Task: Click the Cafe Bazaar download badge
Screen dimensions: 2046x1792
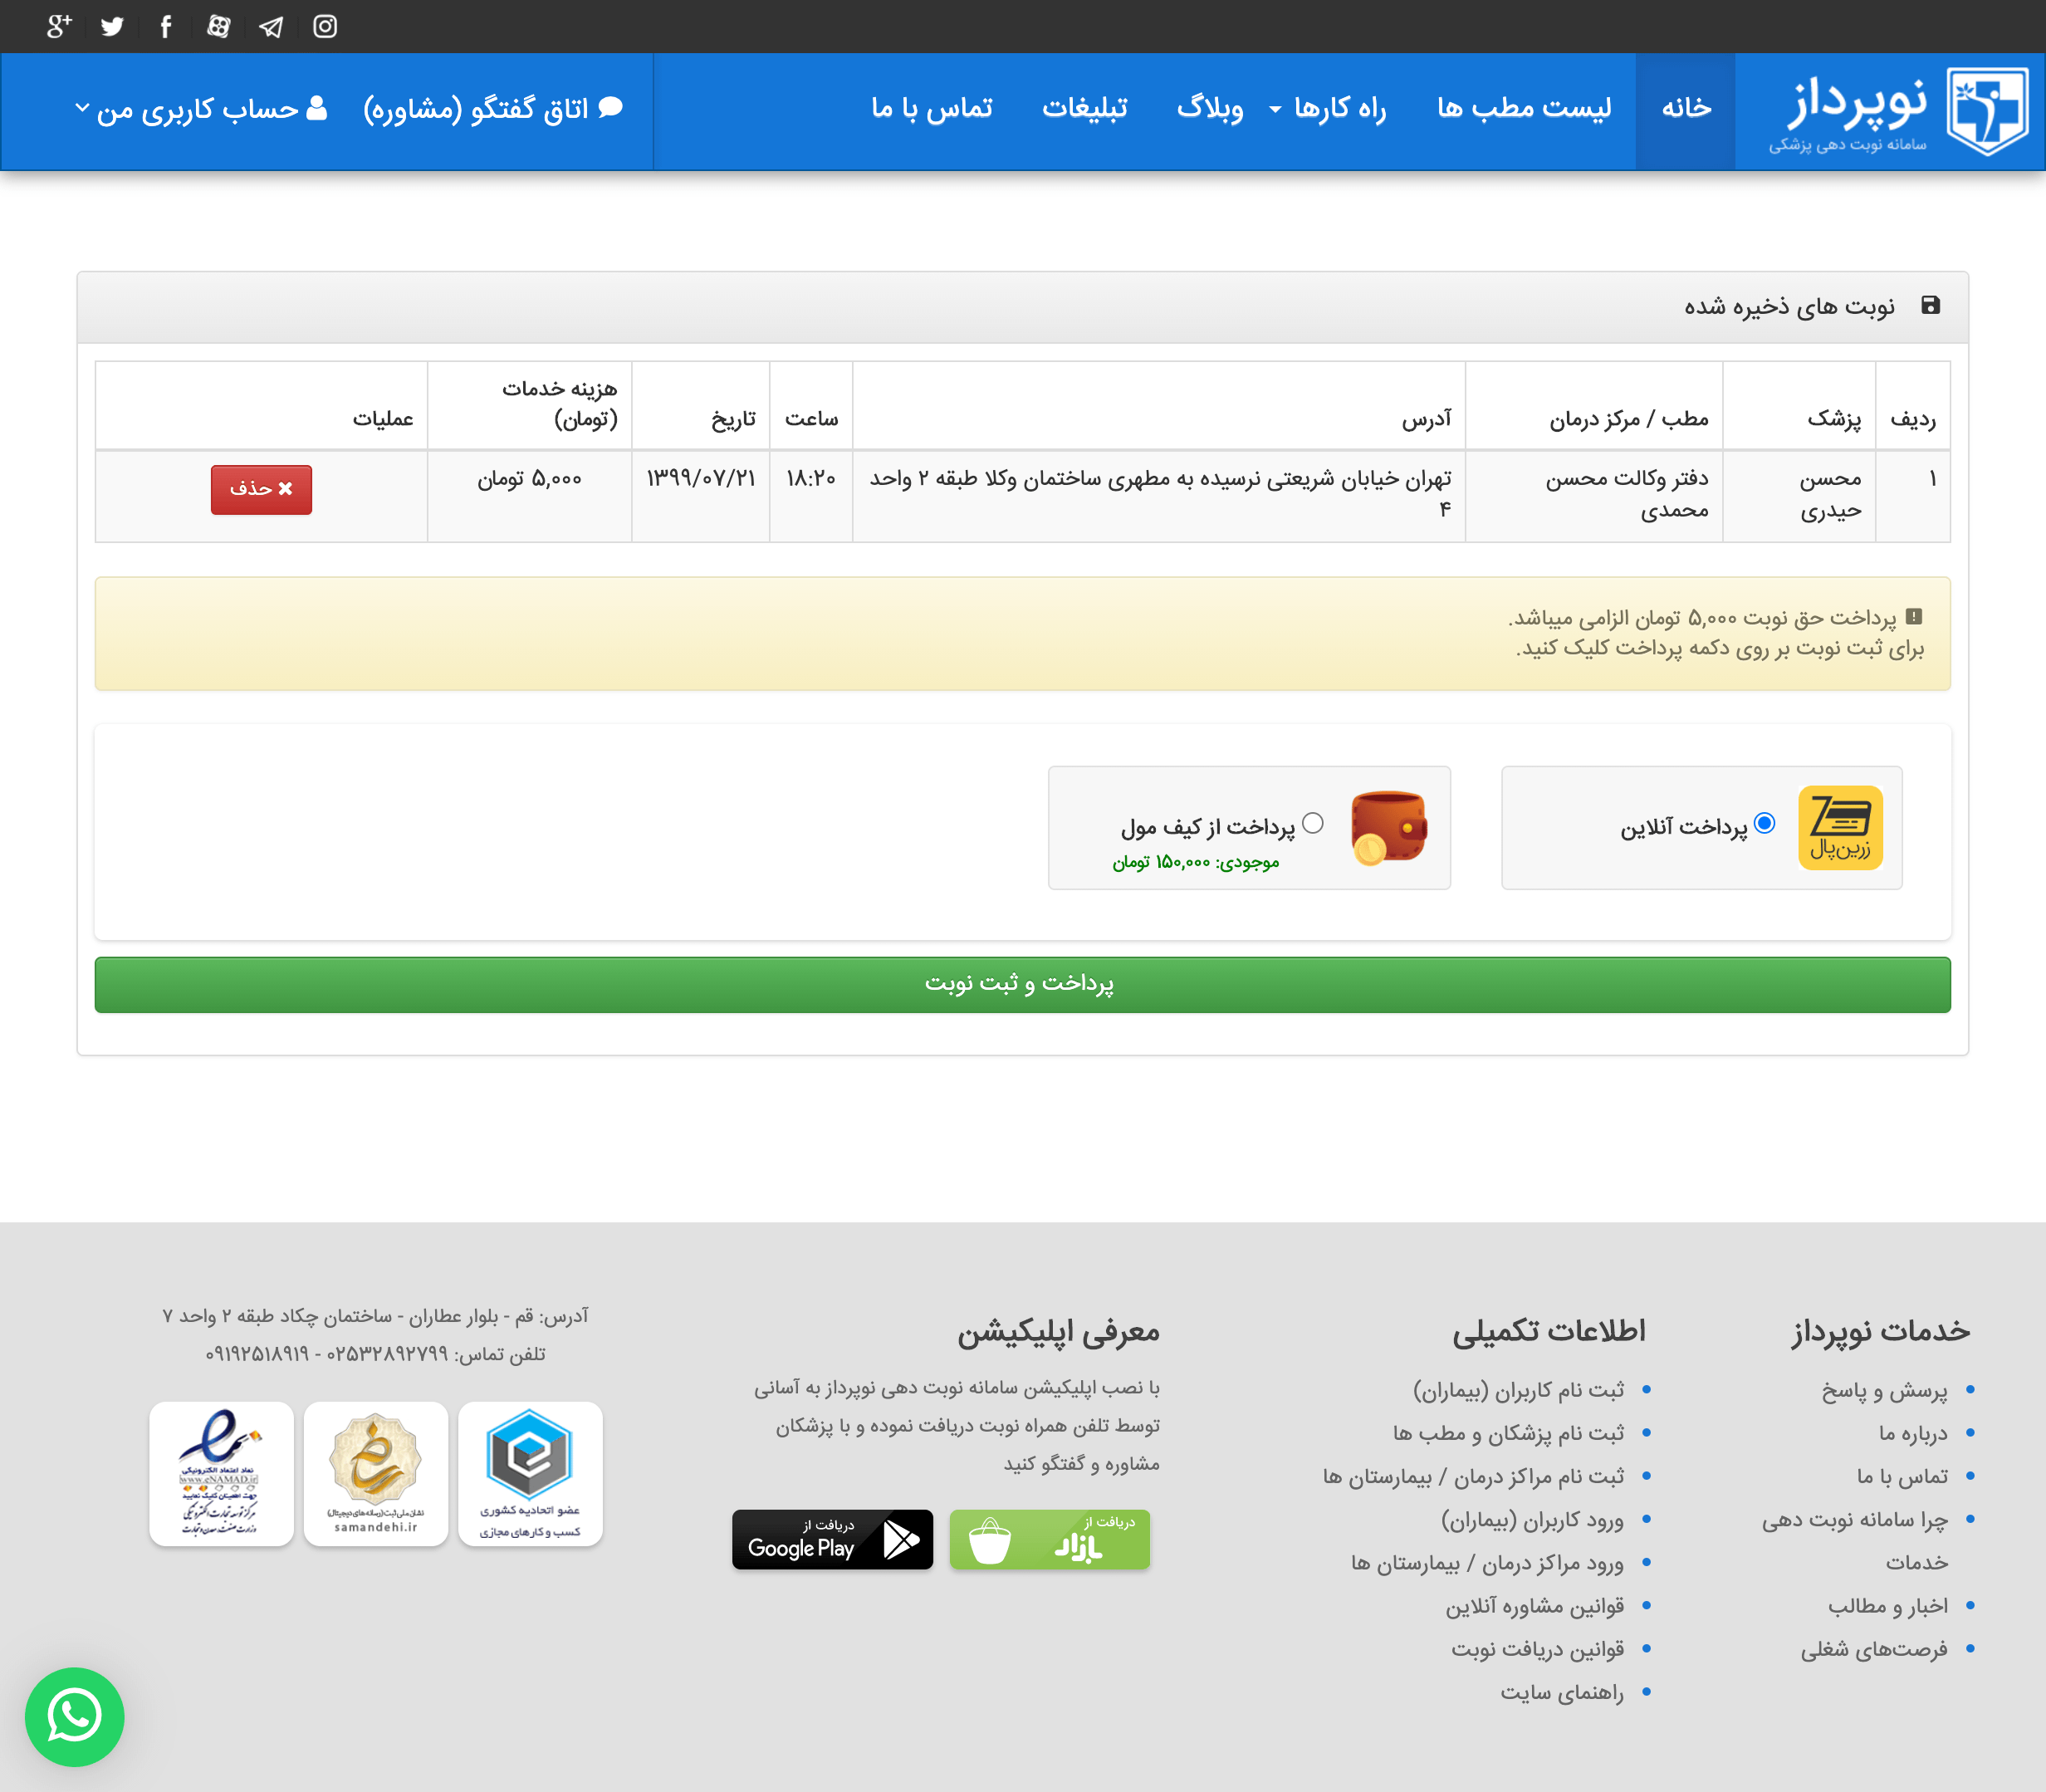Action: (1049, 1539)
